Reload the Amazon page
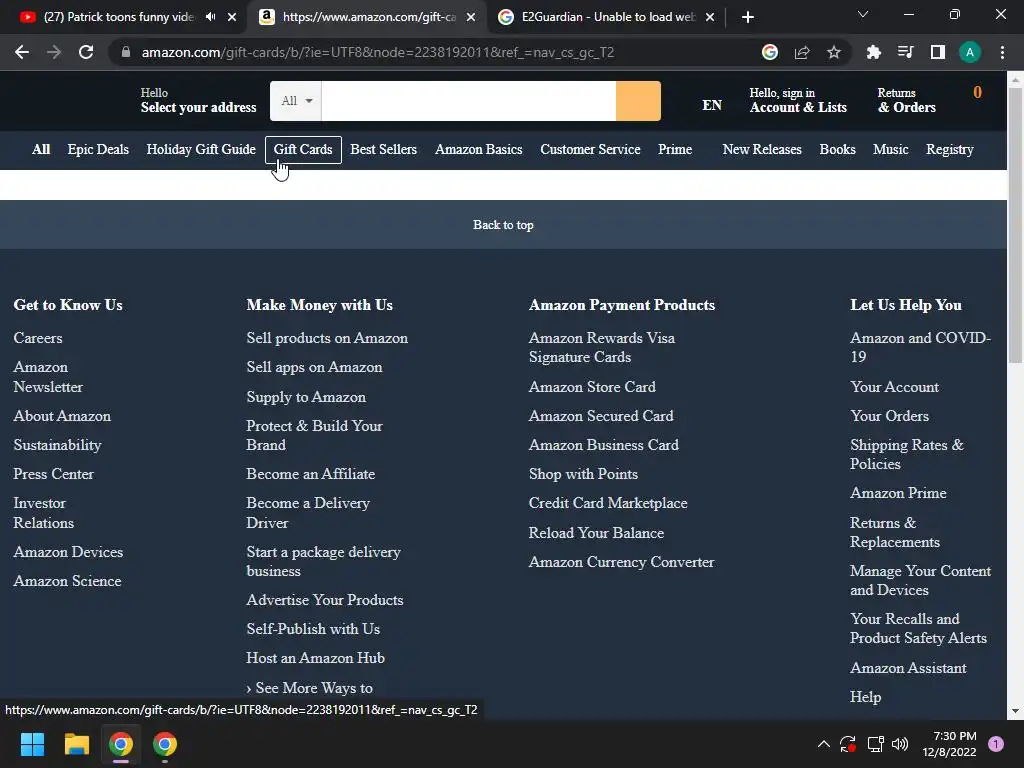1024x768 pixels. pos(86,52)
